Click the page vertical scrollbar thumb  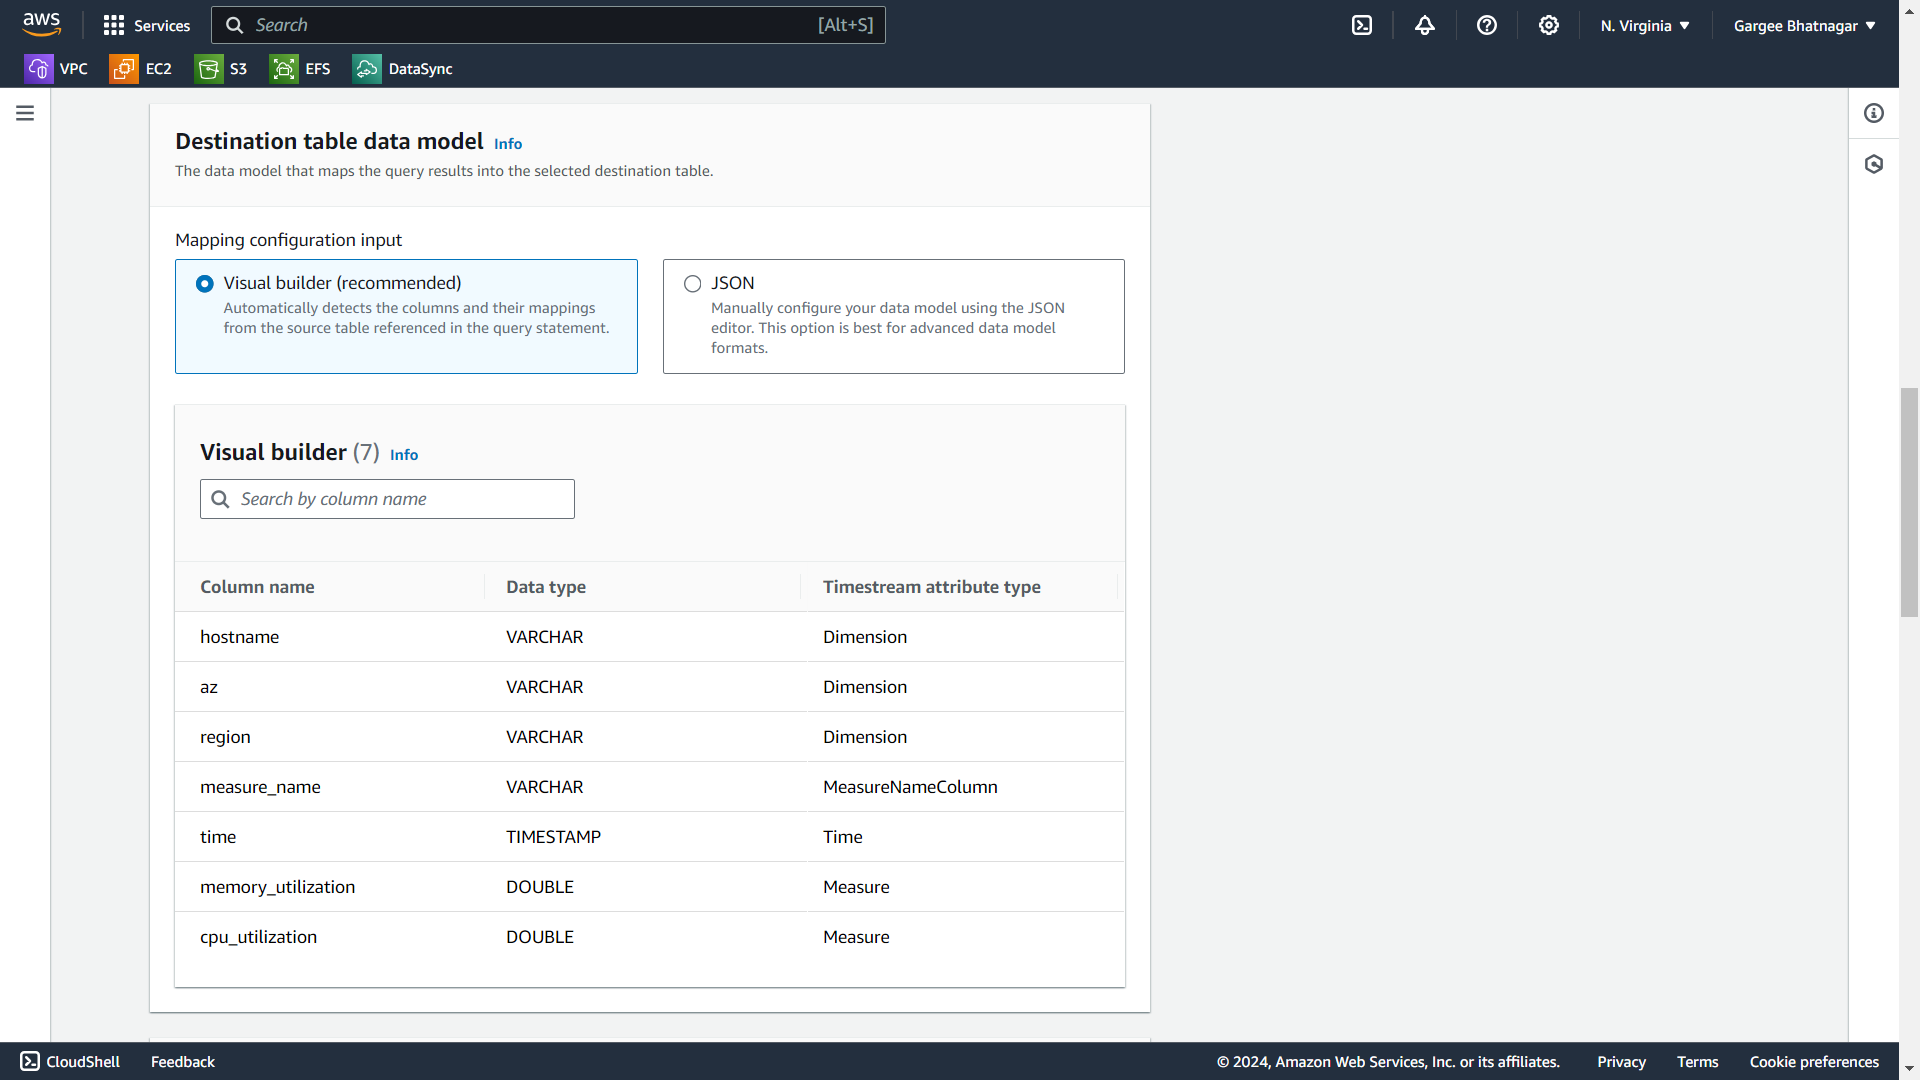1909,503
